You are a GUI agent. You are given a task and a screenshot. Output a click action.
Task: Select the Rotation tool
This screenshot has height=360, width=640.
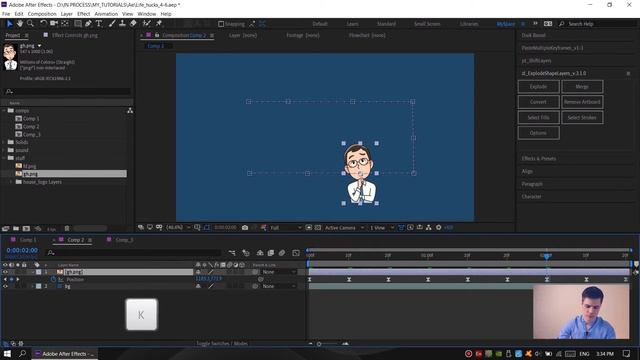(x=43, y=24)
